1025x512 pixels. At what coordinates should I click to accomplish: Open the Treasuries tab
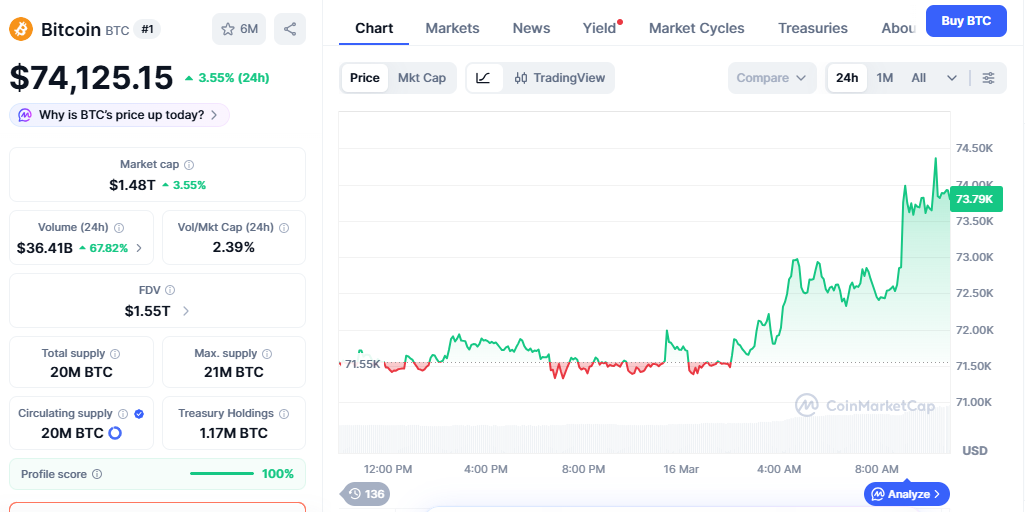pos(813,28)
